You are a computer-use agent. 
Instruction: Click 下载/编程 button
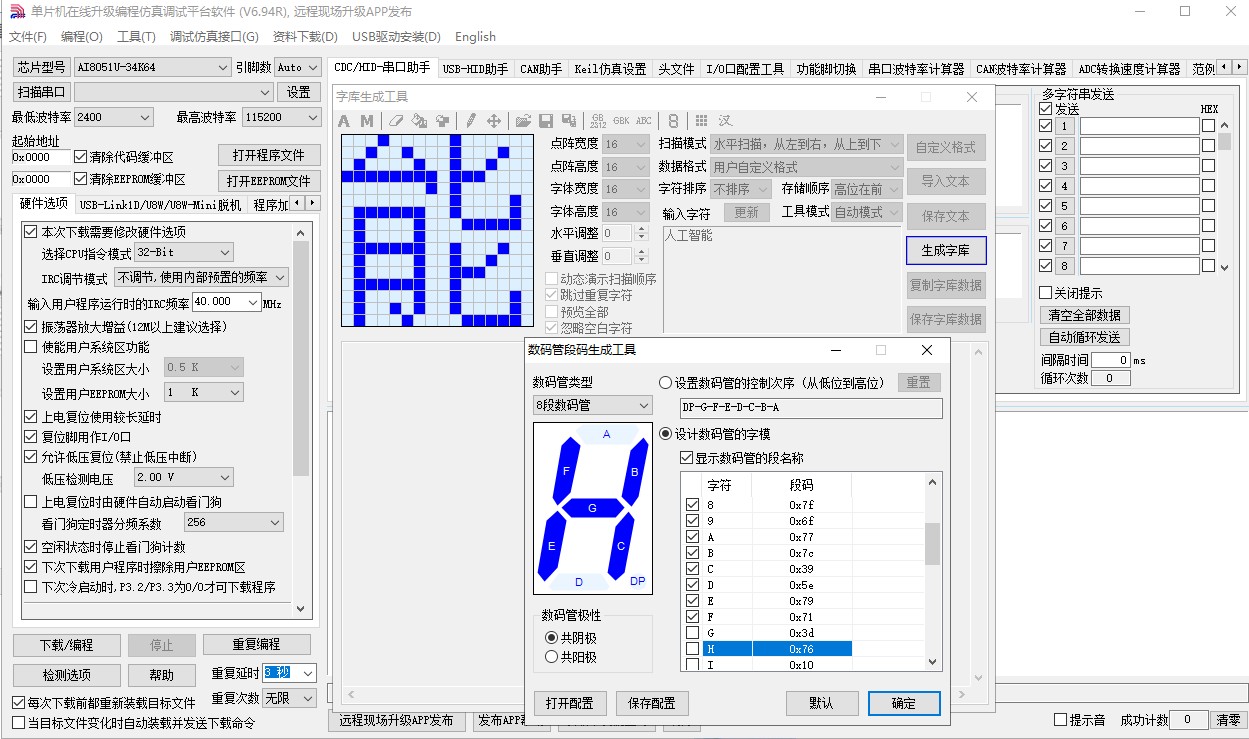(x=67, y=645)
